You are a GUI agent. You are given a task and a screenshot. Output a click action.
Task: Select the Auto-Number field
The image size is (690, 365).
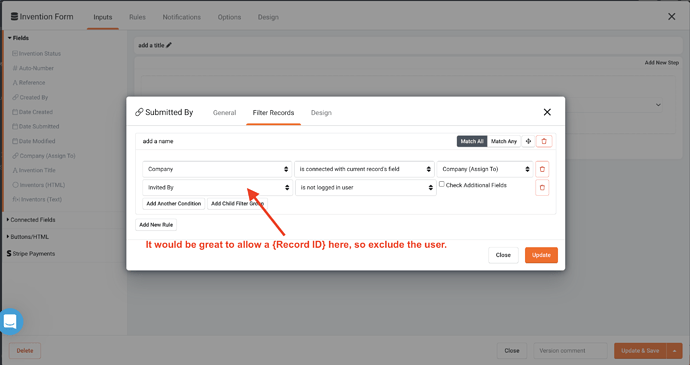click(x=33, y=68)
